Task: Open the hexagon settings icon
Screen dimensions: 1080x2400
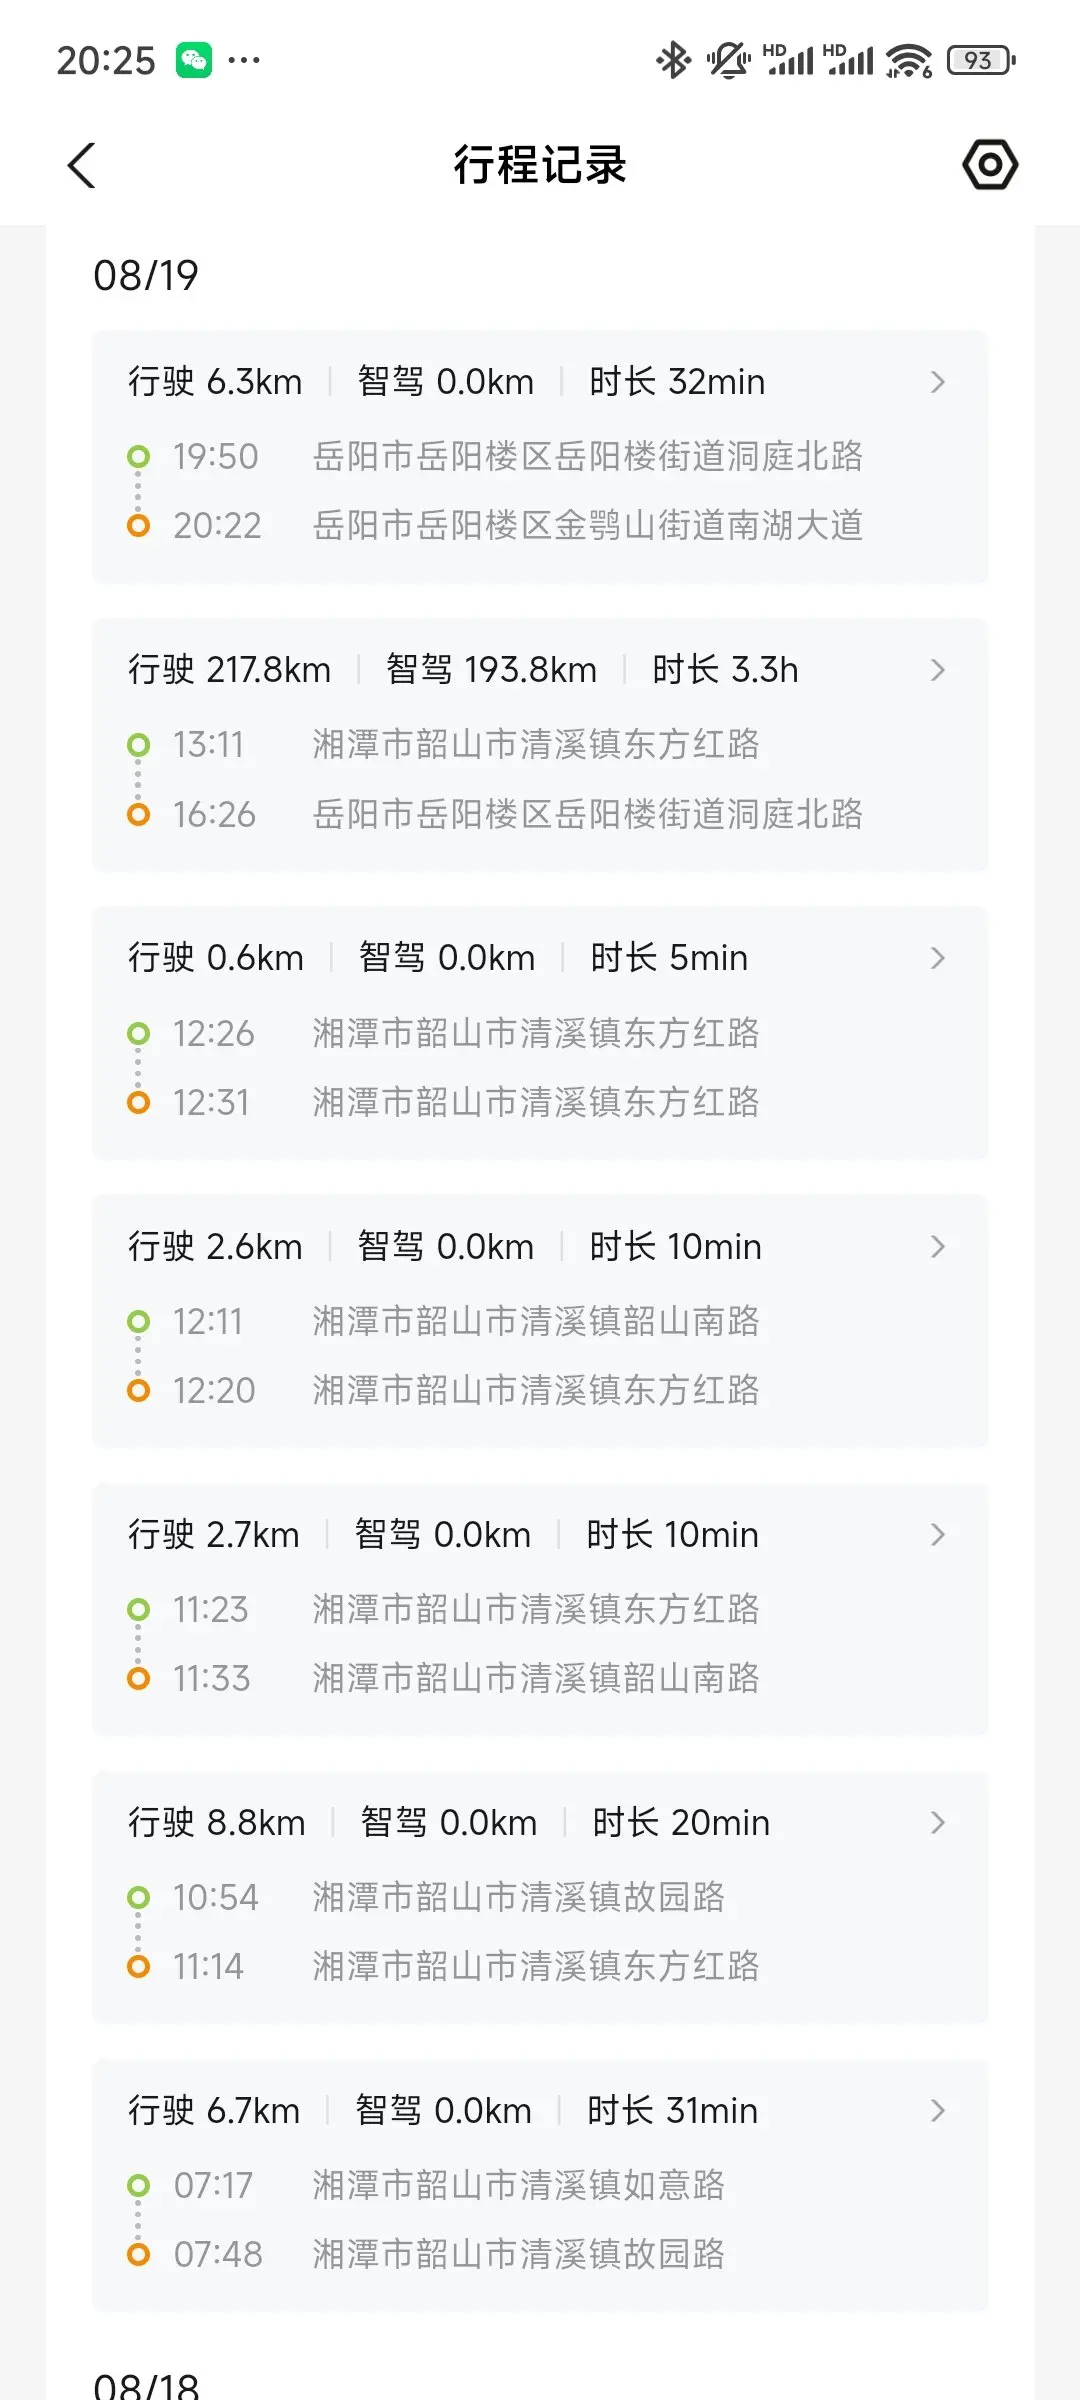Action: click(x=990, y=164)
